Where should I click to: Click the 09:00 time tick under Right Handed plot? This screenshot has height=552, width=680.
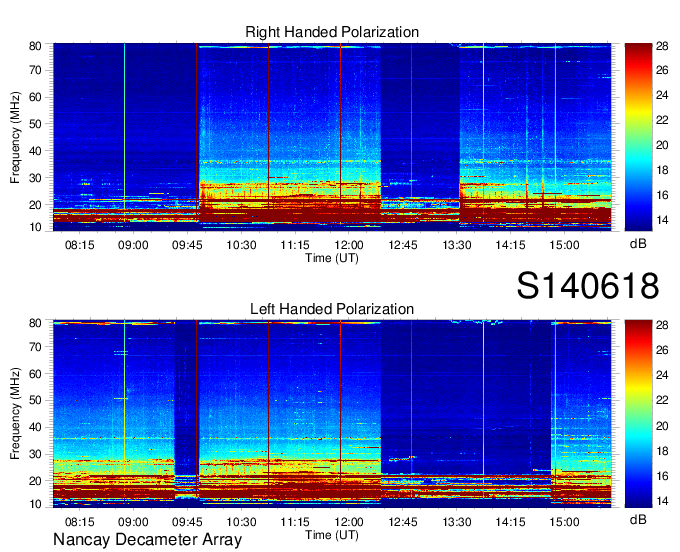[x=133, y=245]
